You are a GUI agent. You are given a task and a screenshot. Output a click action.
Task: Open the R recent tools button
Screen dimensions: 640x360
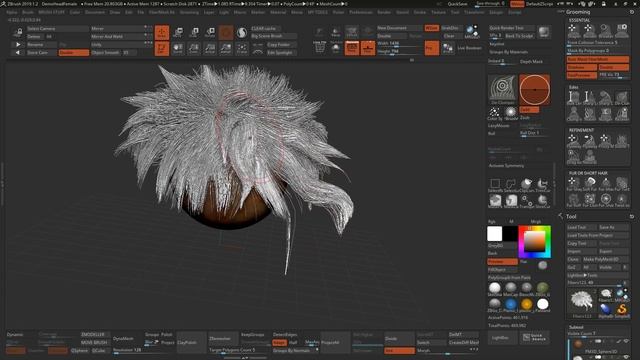624,283
